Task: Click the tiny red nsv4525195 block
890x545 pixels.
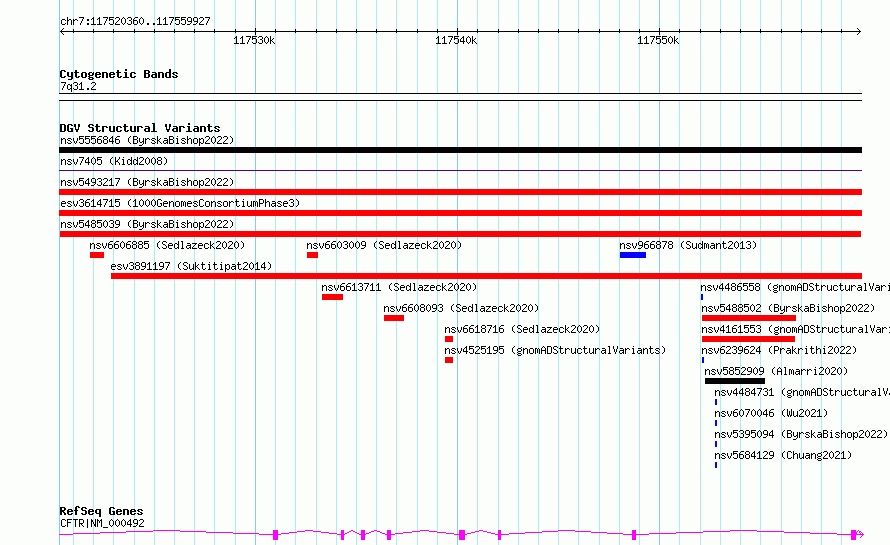Action: tap(449, 360)
